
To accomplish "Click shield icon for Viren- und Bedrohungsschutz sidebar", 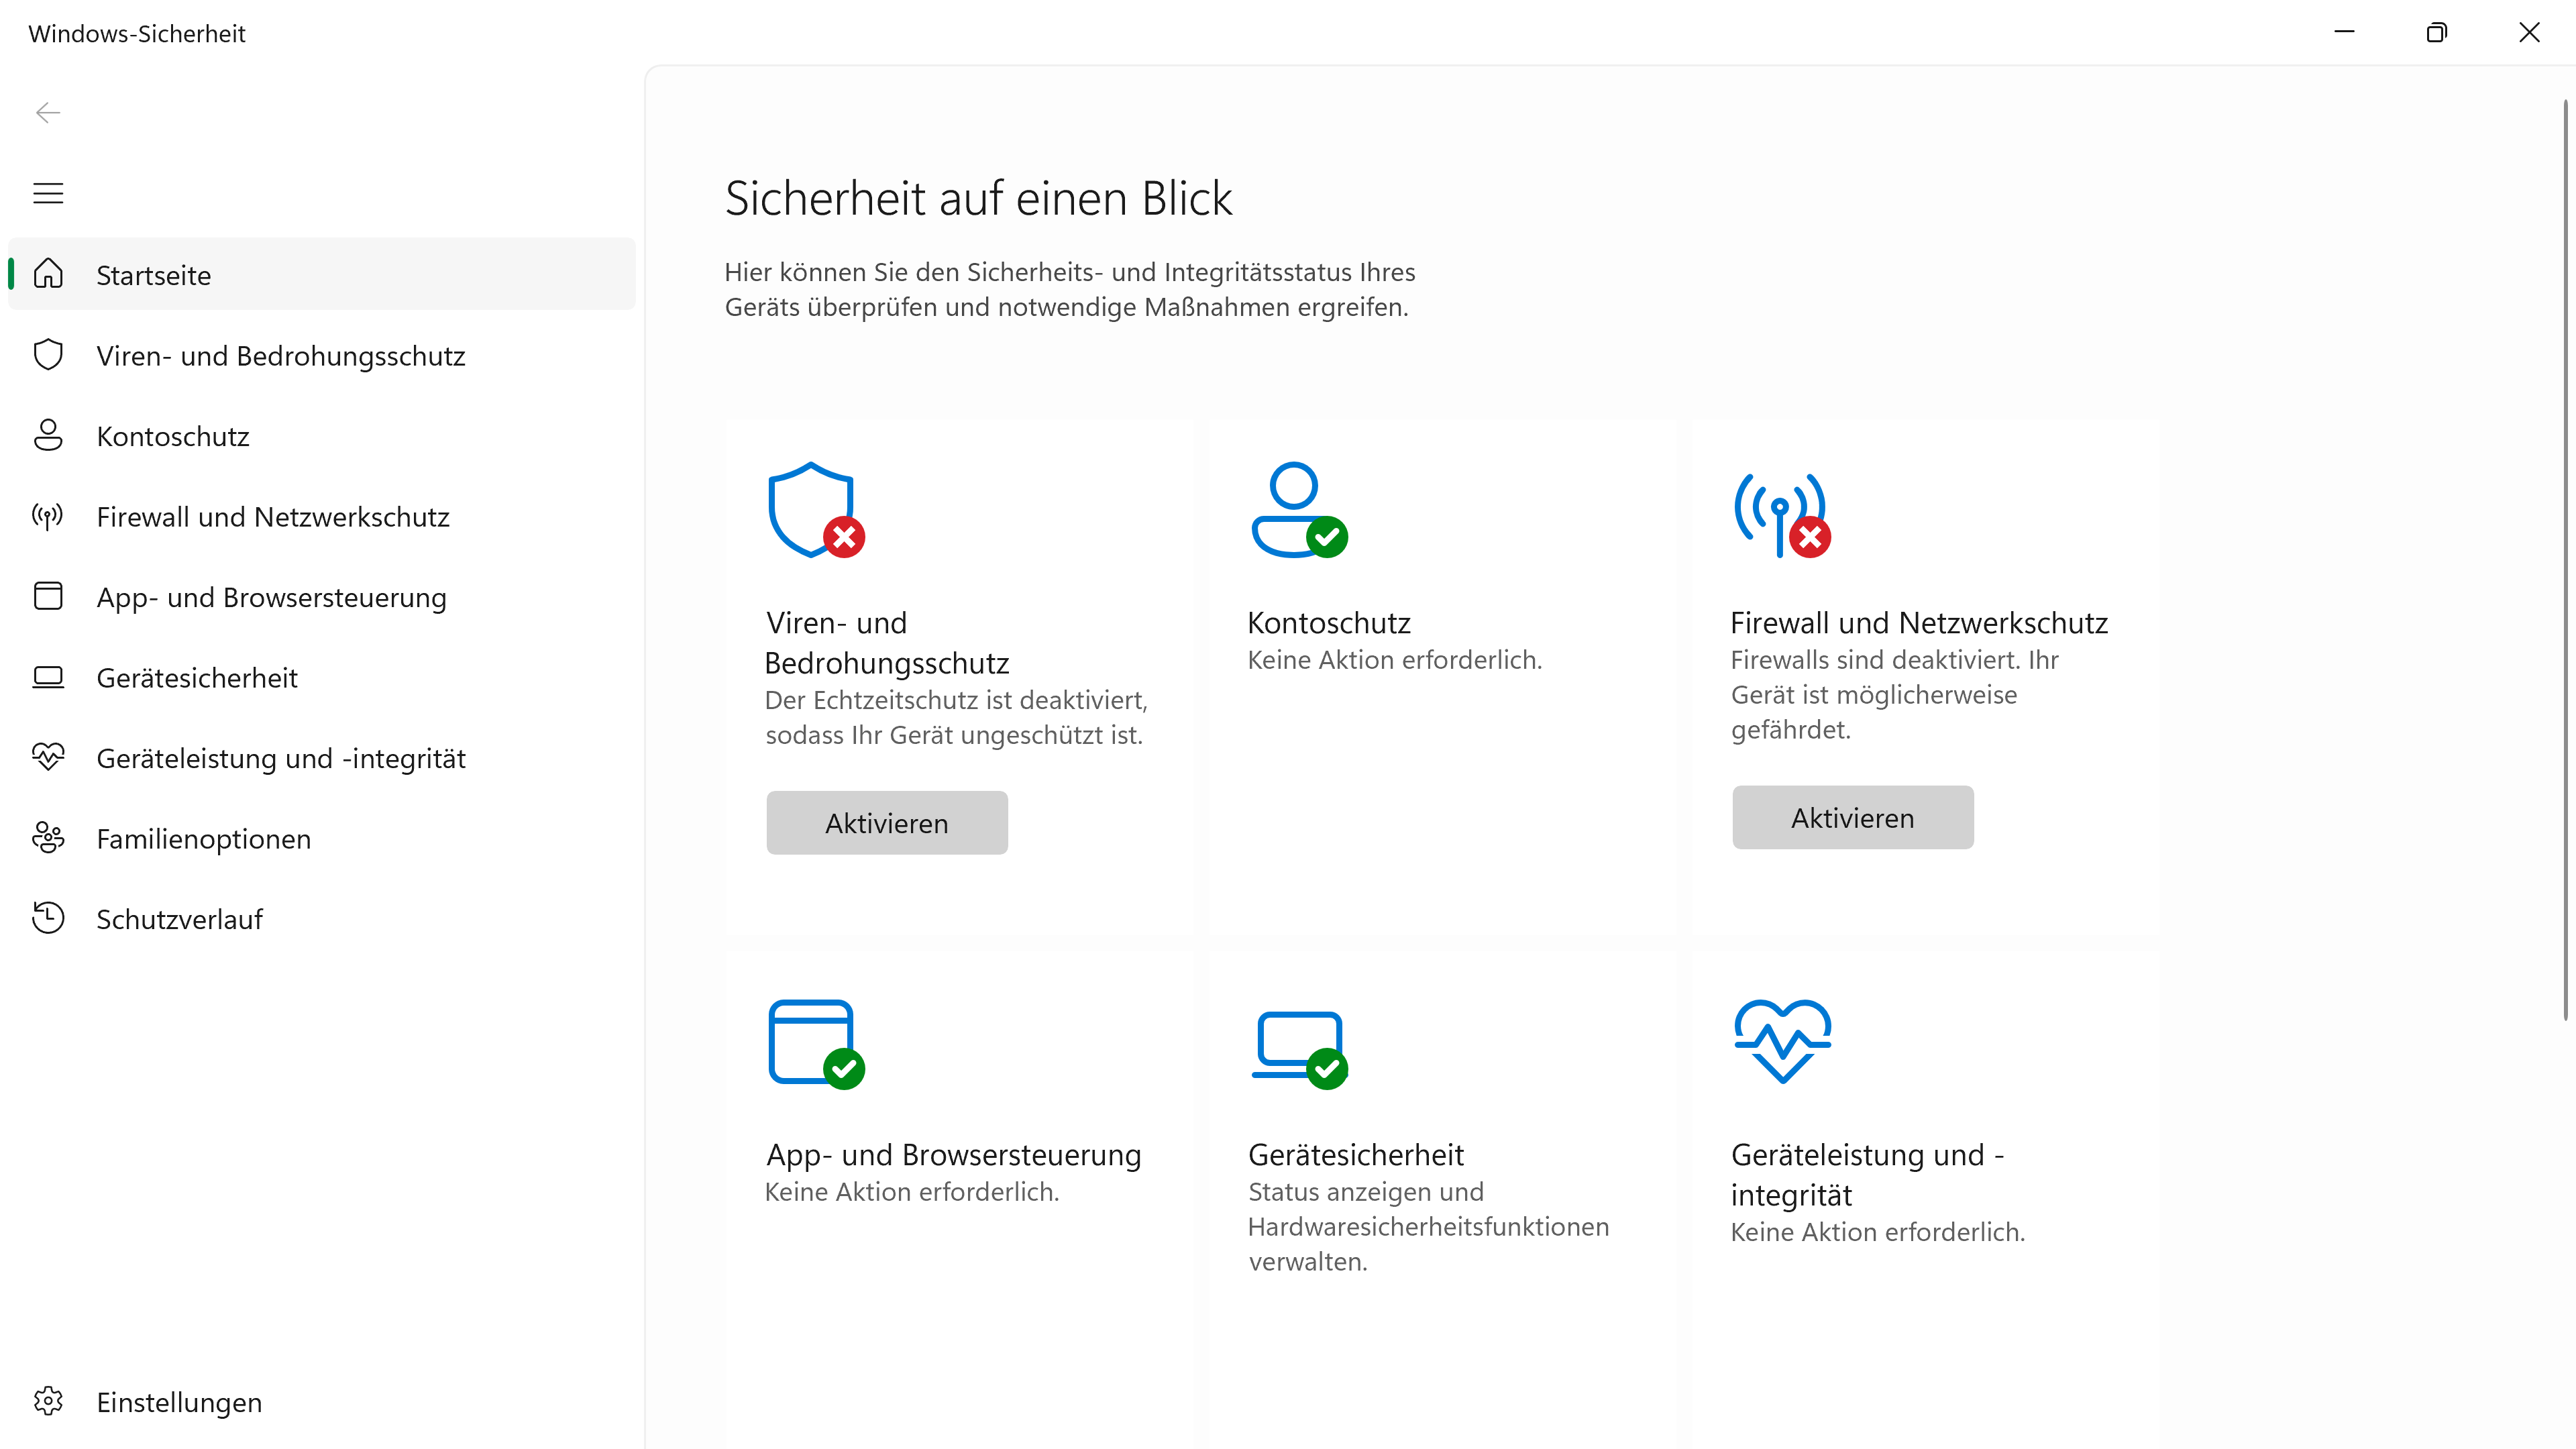I will tap(48, 355).
